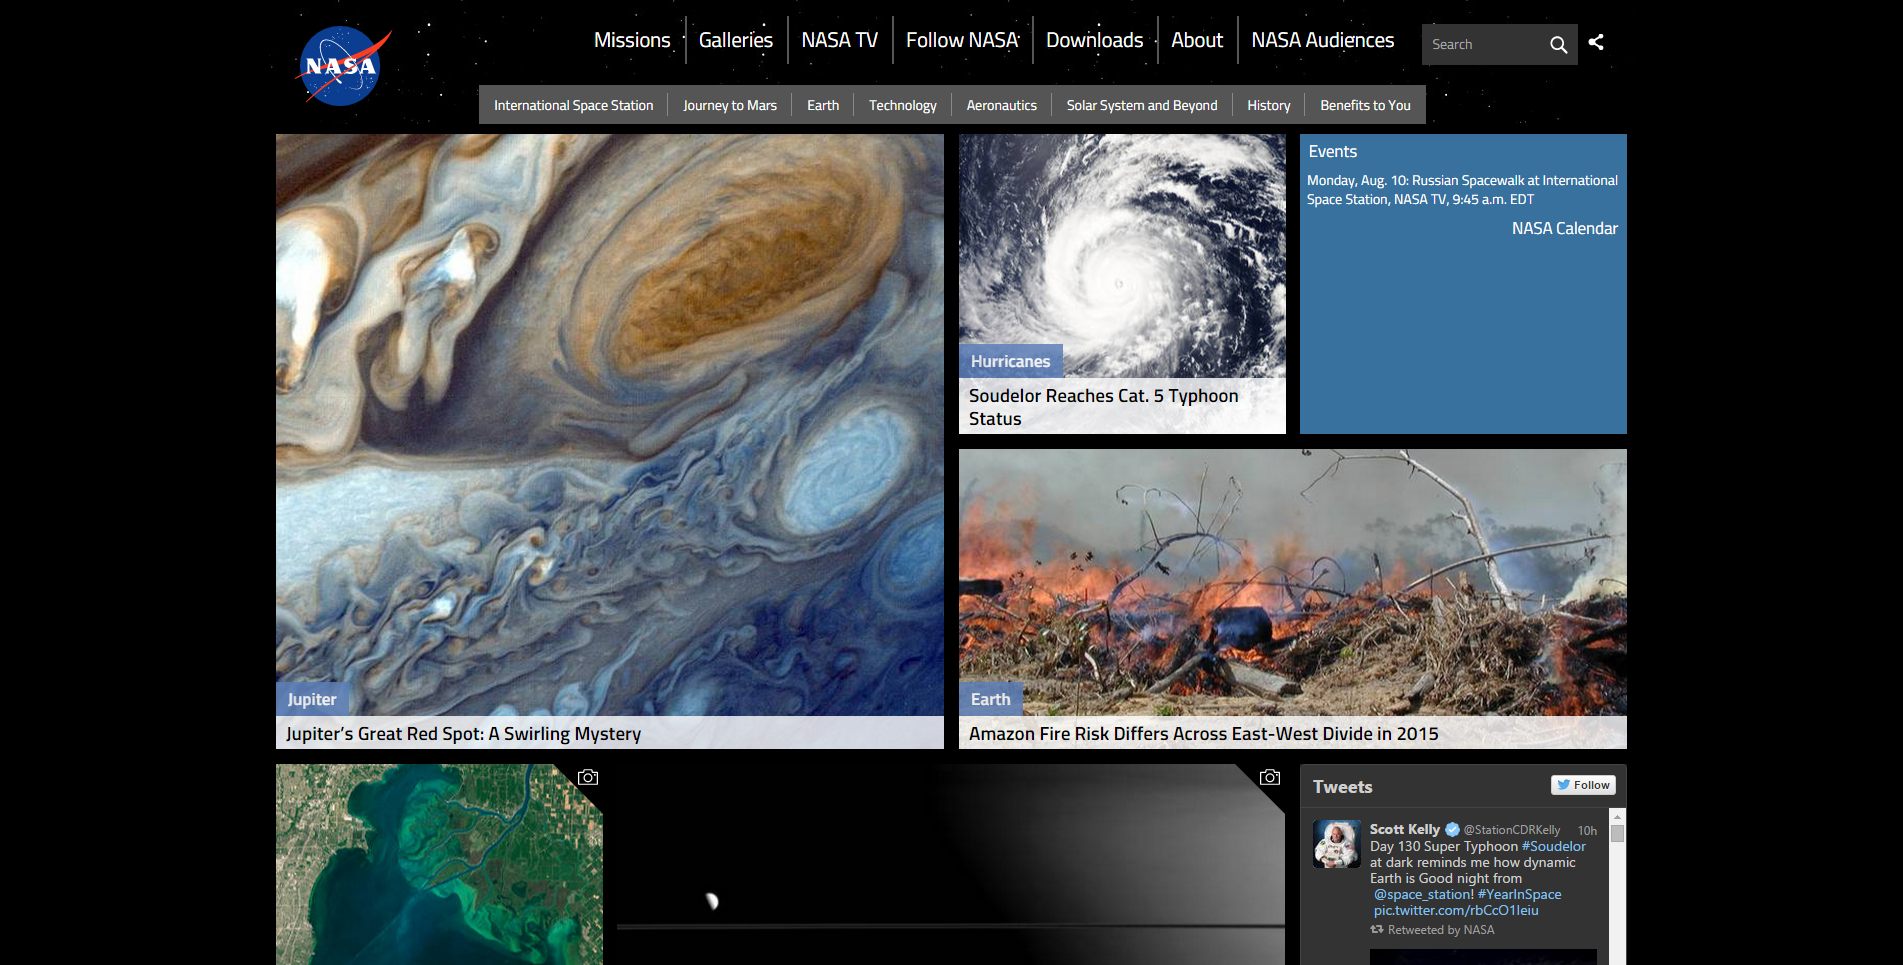Open the NASA Calendar link
This screenshot has width=1903, height=965.
pyautogui.click(x=1564, y=228)
